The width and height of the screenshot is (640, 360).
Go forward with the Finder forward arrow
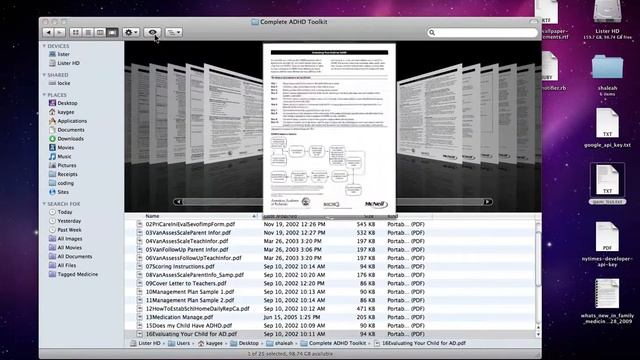(60, 32)
